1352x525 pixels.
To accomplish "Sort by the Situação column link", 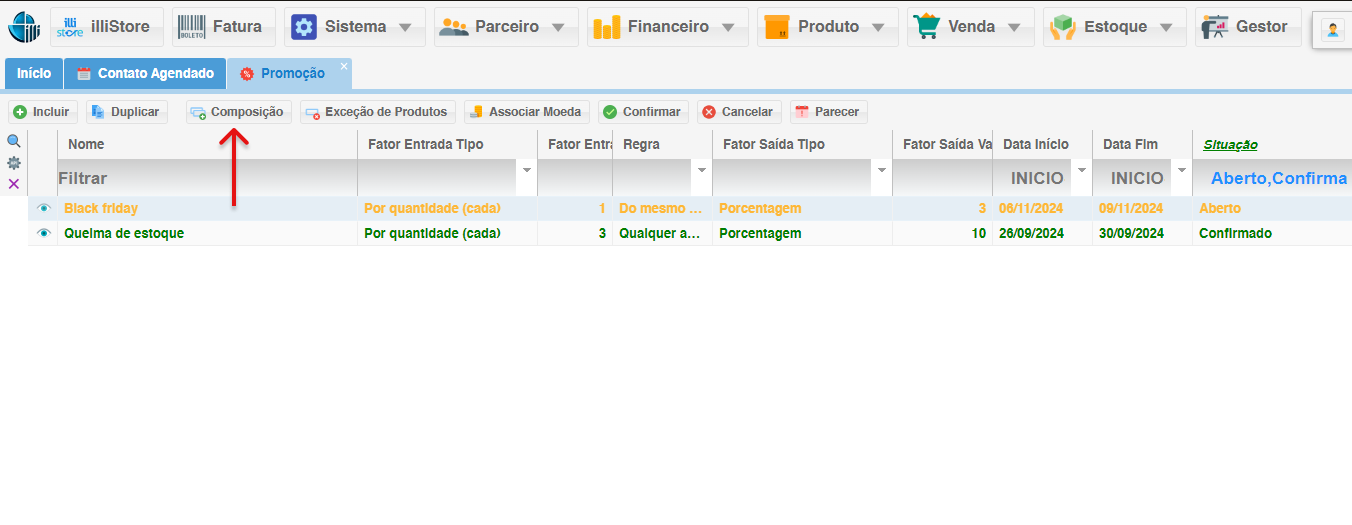I will 1230,145.
